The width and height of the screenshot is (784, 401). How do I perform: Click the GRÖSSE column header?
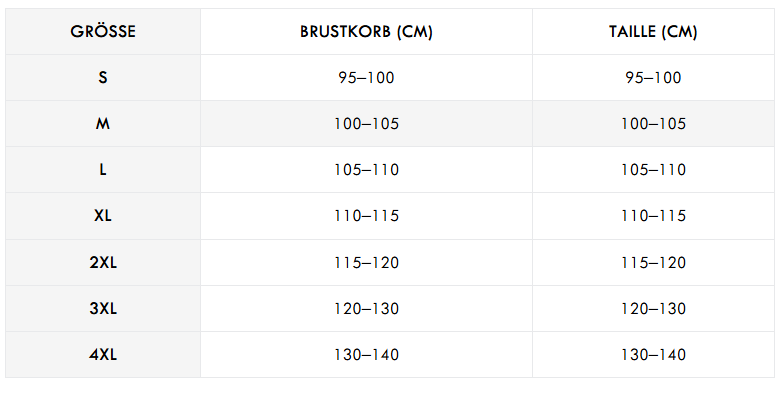pos(103,32)
